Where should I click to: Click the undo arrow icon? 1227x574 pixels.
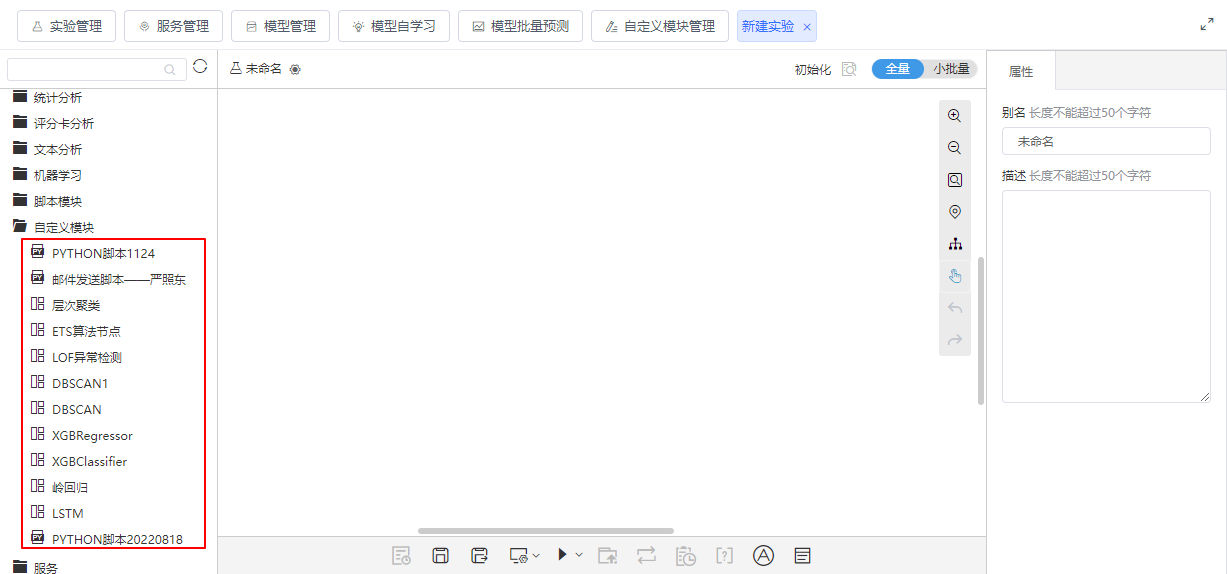click(x=954, y=308)
